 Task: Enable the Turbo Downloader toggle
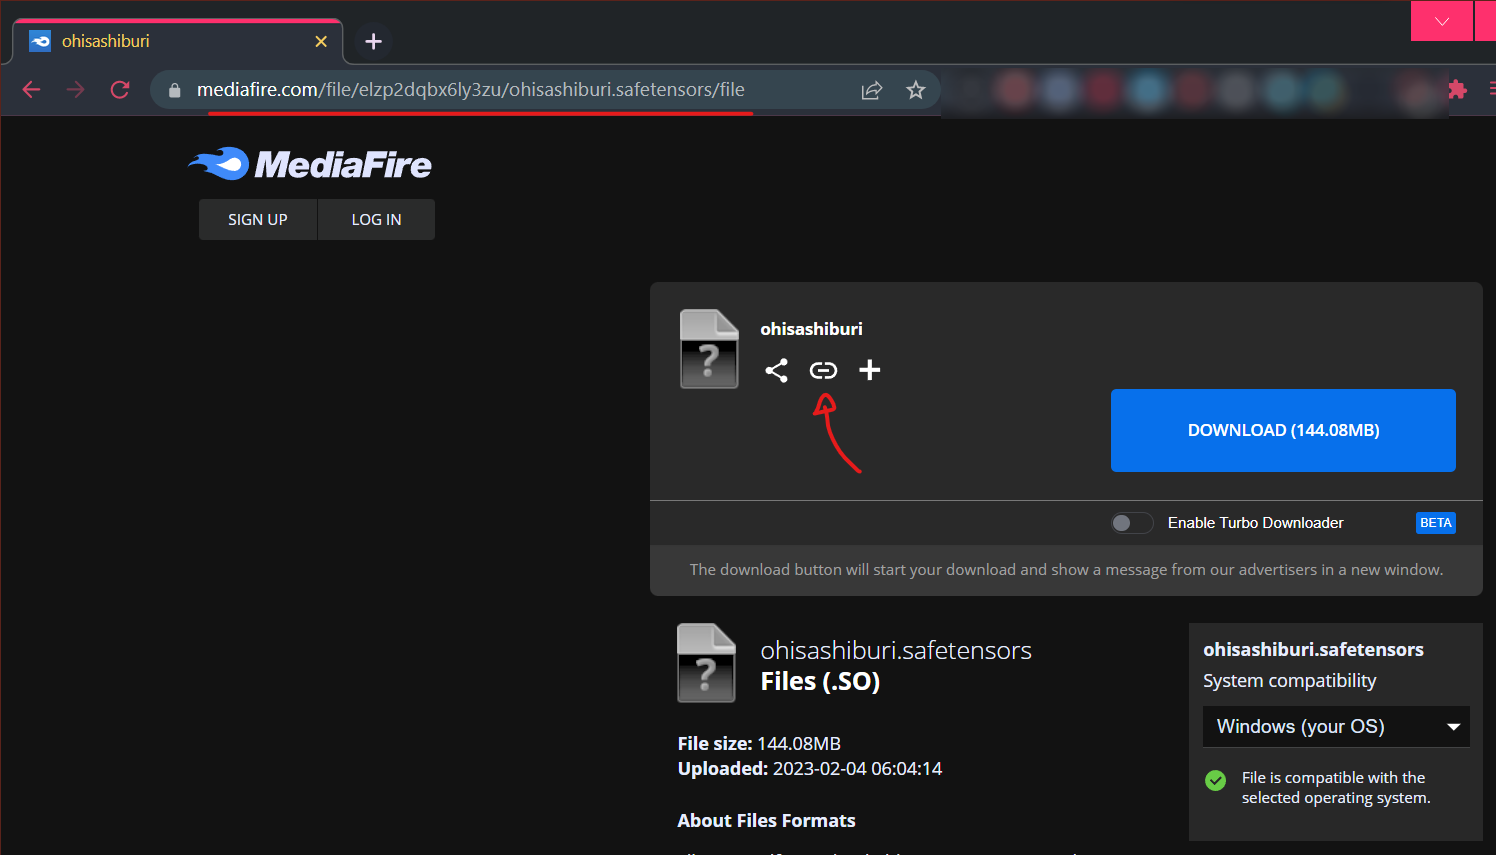[1132, 523]
